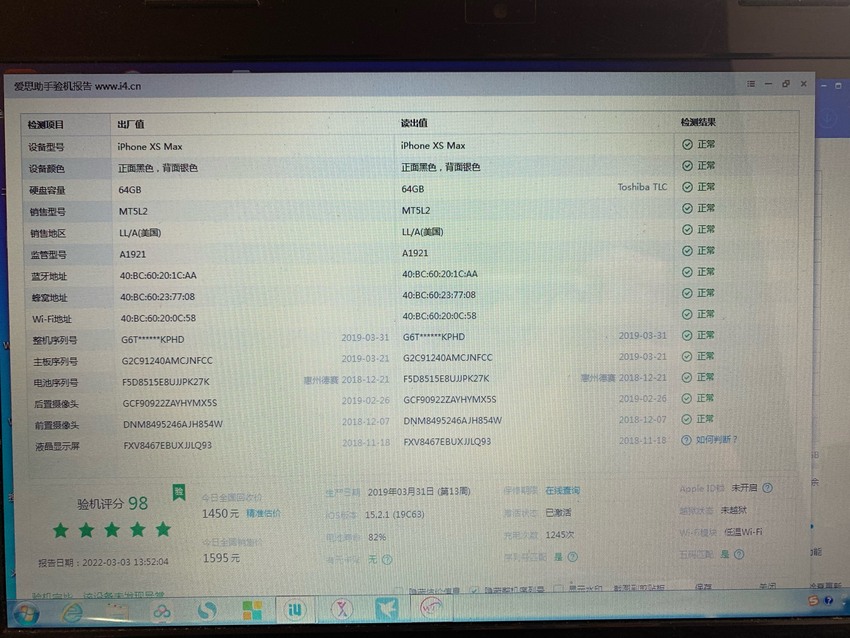Click the iOS version 15.2.1 (19C63)
The width and height of the screenshot is (850, 638).
[395, 514]
